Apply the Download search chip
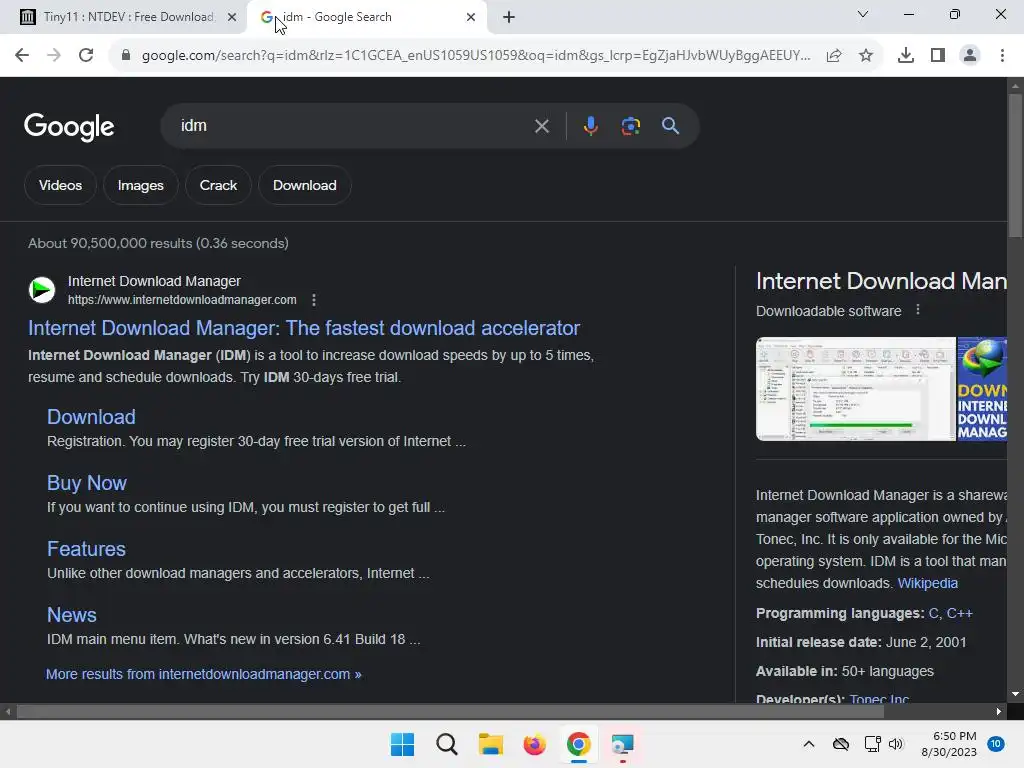Viewport: 1024px width, 768px height. click(304, 185)
